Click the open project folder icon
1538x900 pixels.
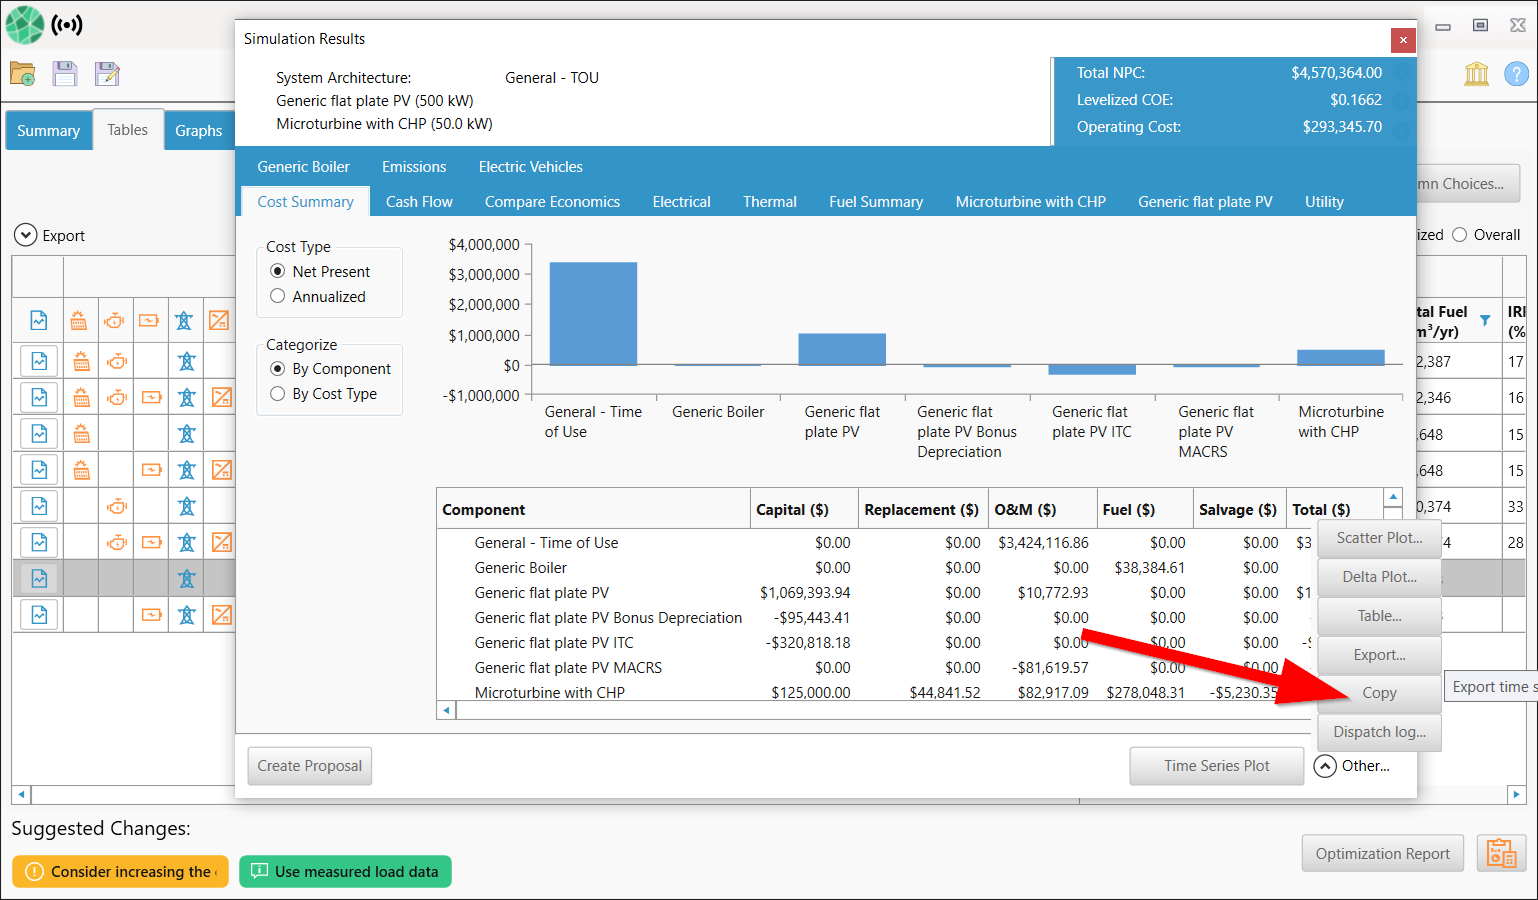click(x=22, y=73)
